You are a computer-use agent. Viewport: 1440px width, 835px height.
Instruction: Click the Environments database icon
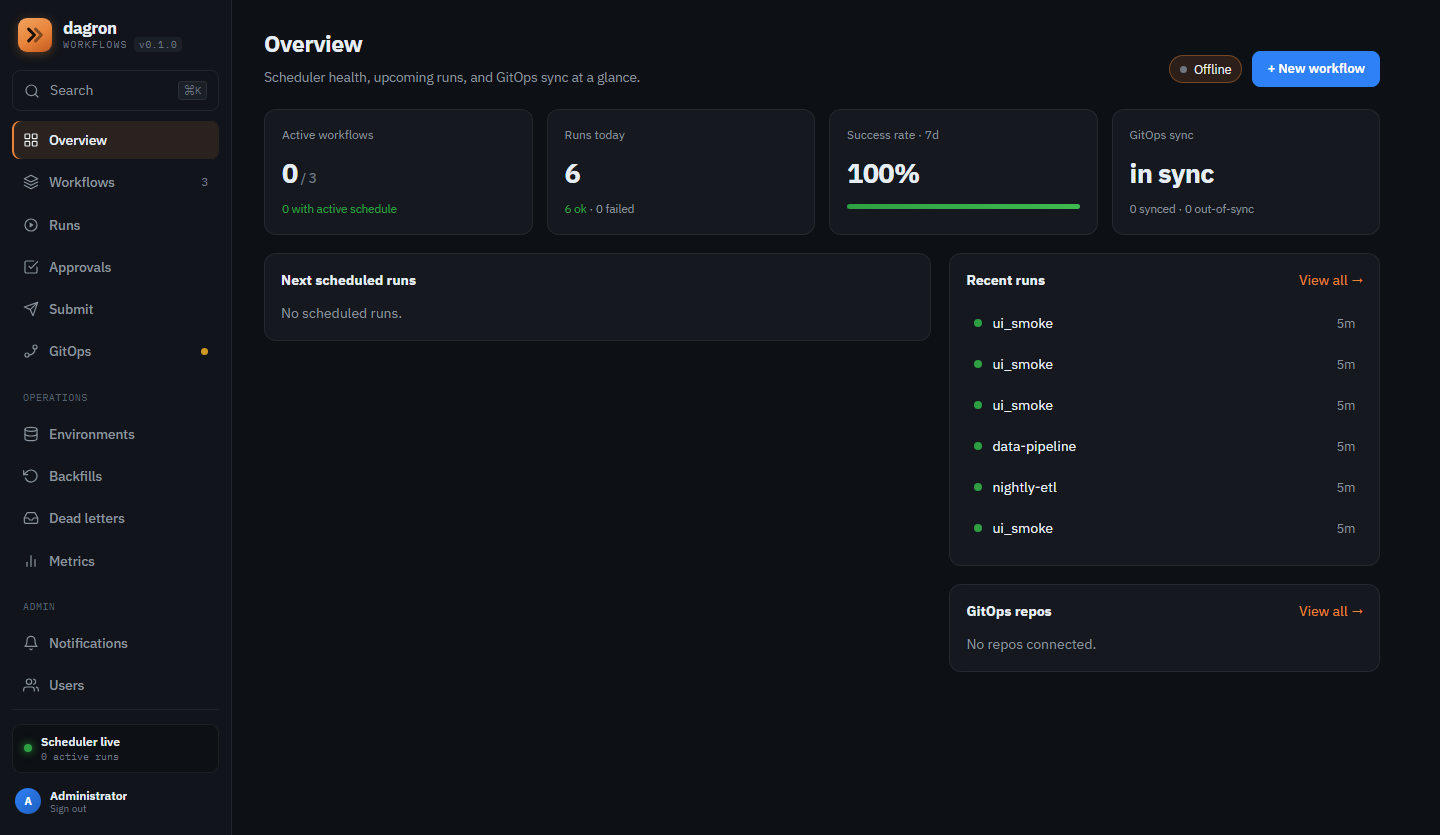click(31, 434)
